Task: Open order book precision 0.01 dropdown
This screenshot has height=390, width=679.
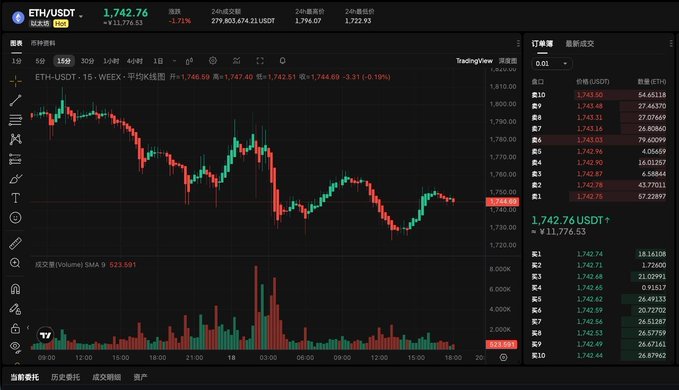Action: tap(551, 64)
